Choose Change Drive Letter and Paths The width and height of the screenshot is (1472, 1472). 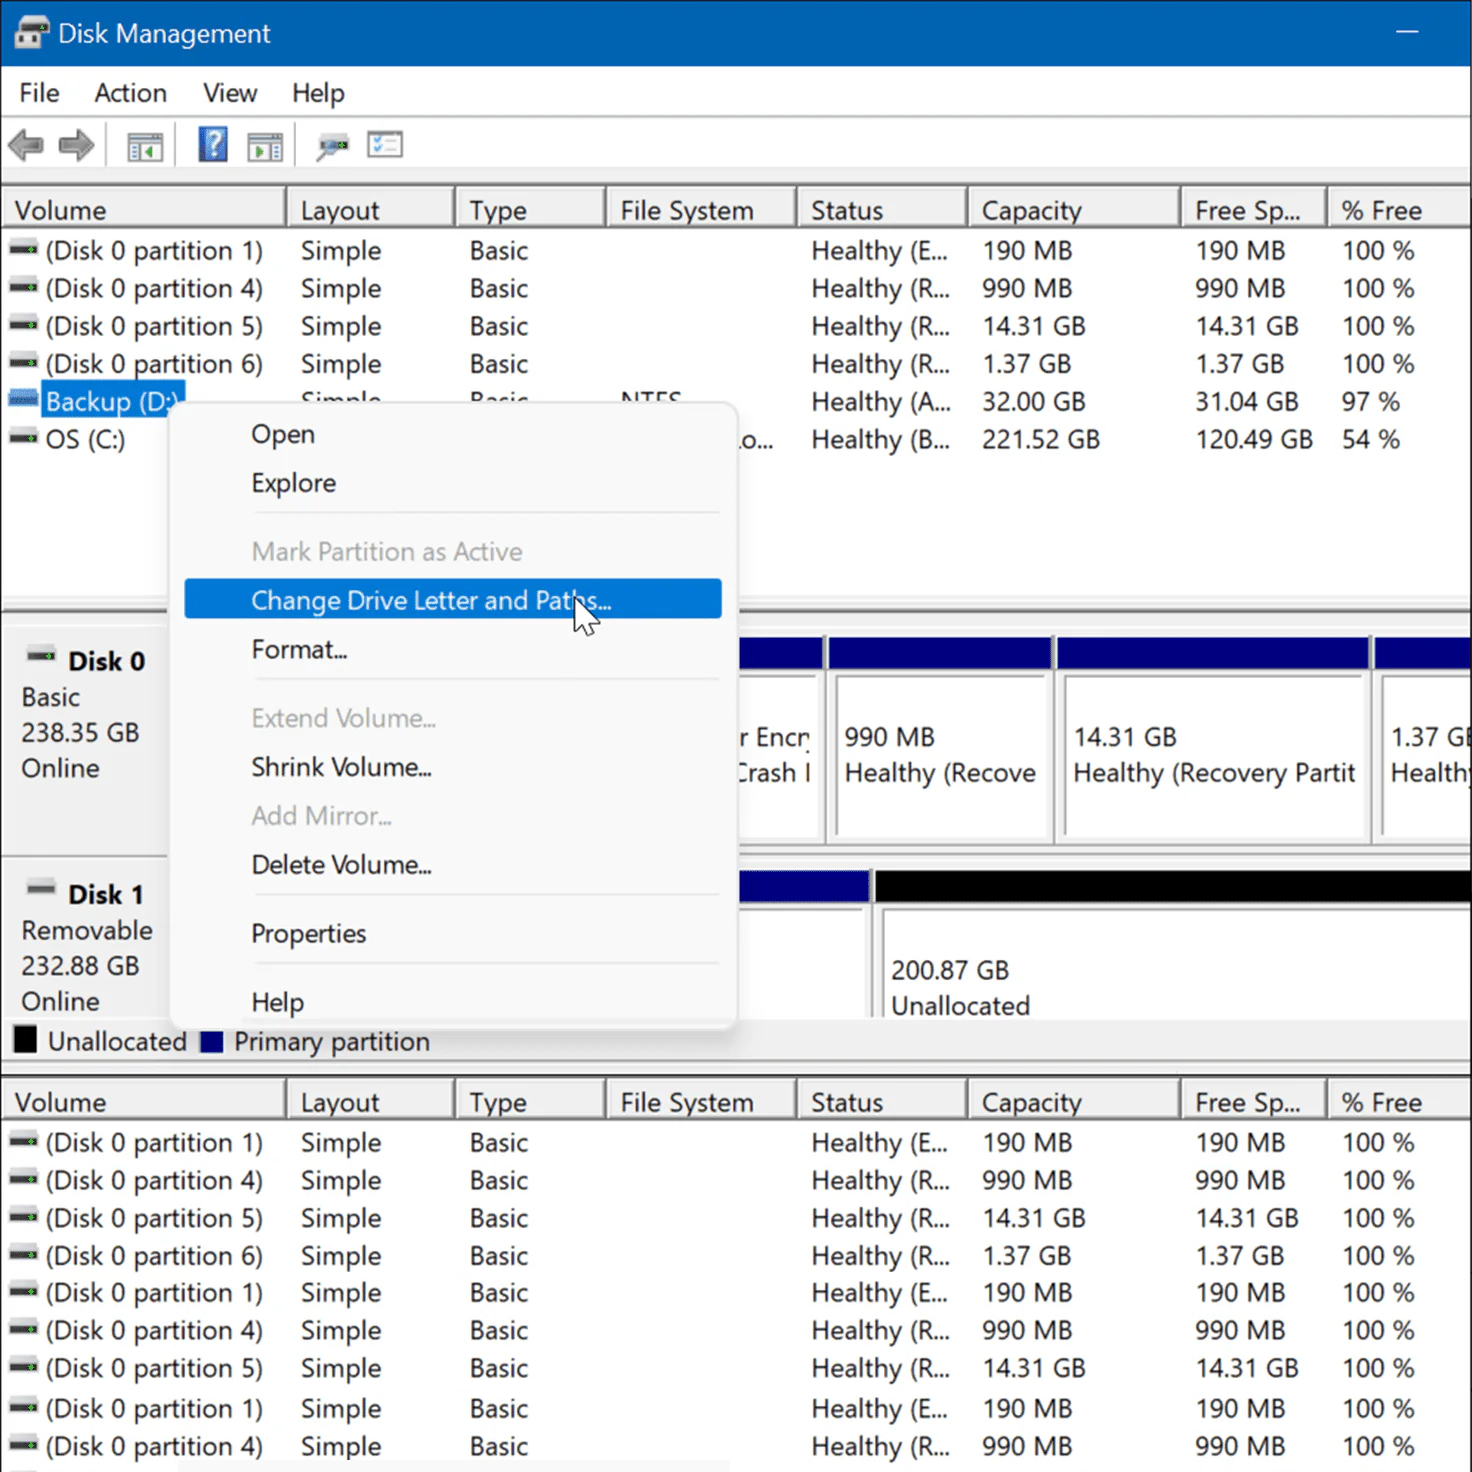(430, 600)
